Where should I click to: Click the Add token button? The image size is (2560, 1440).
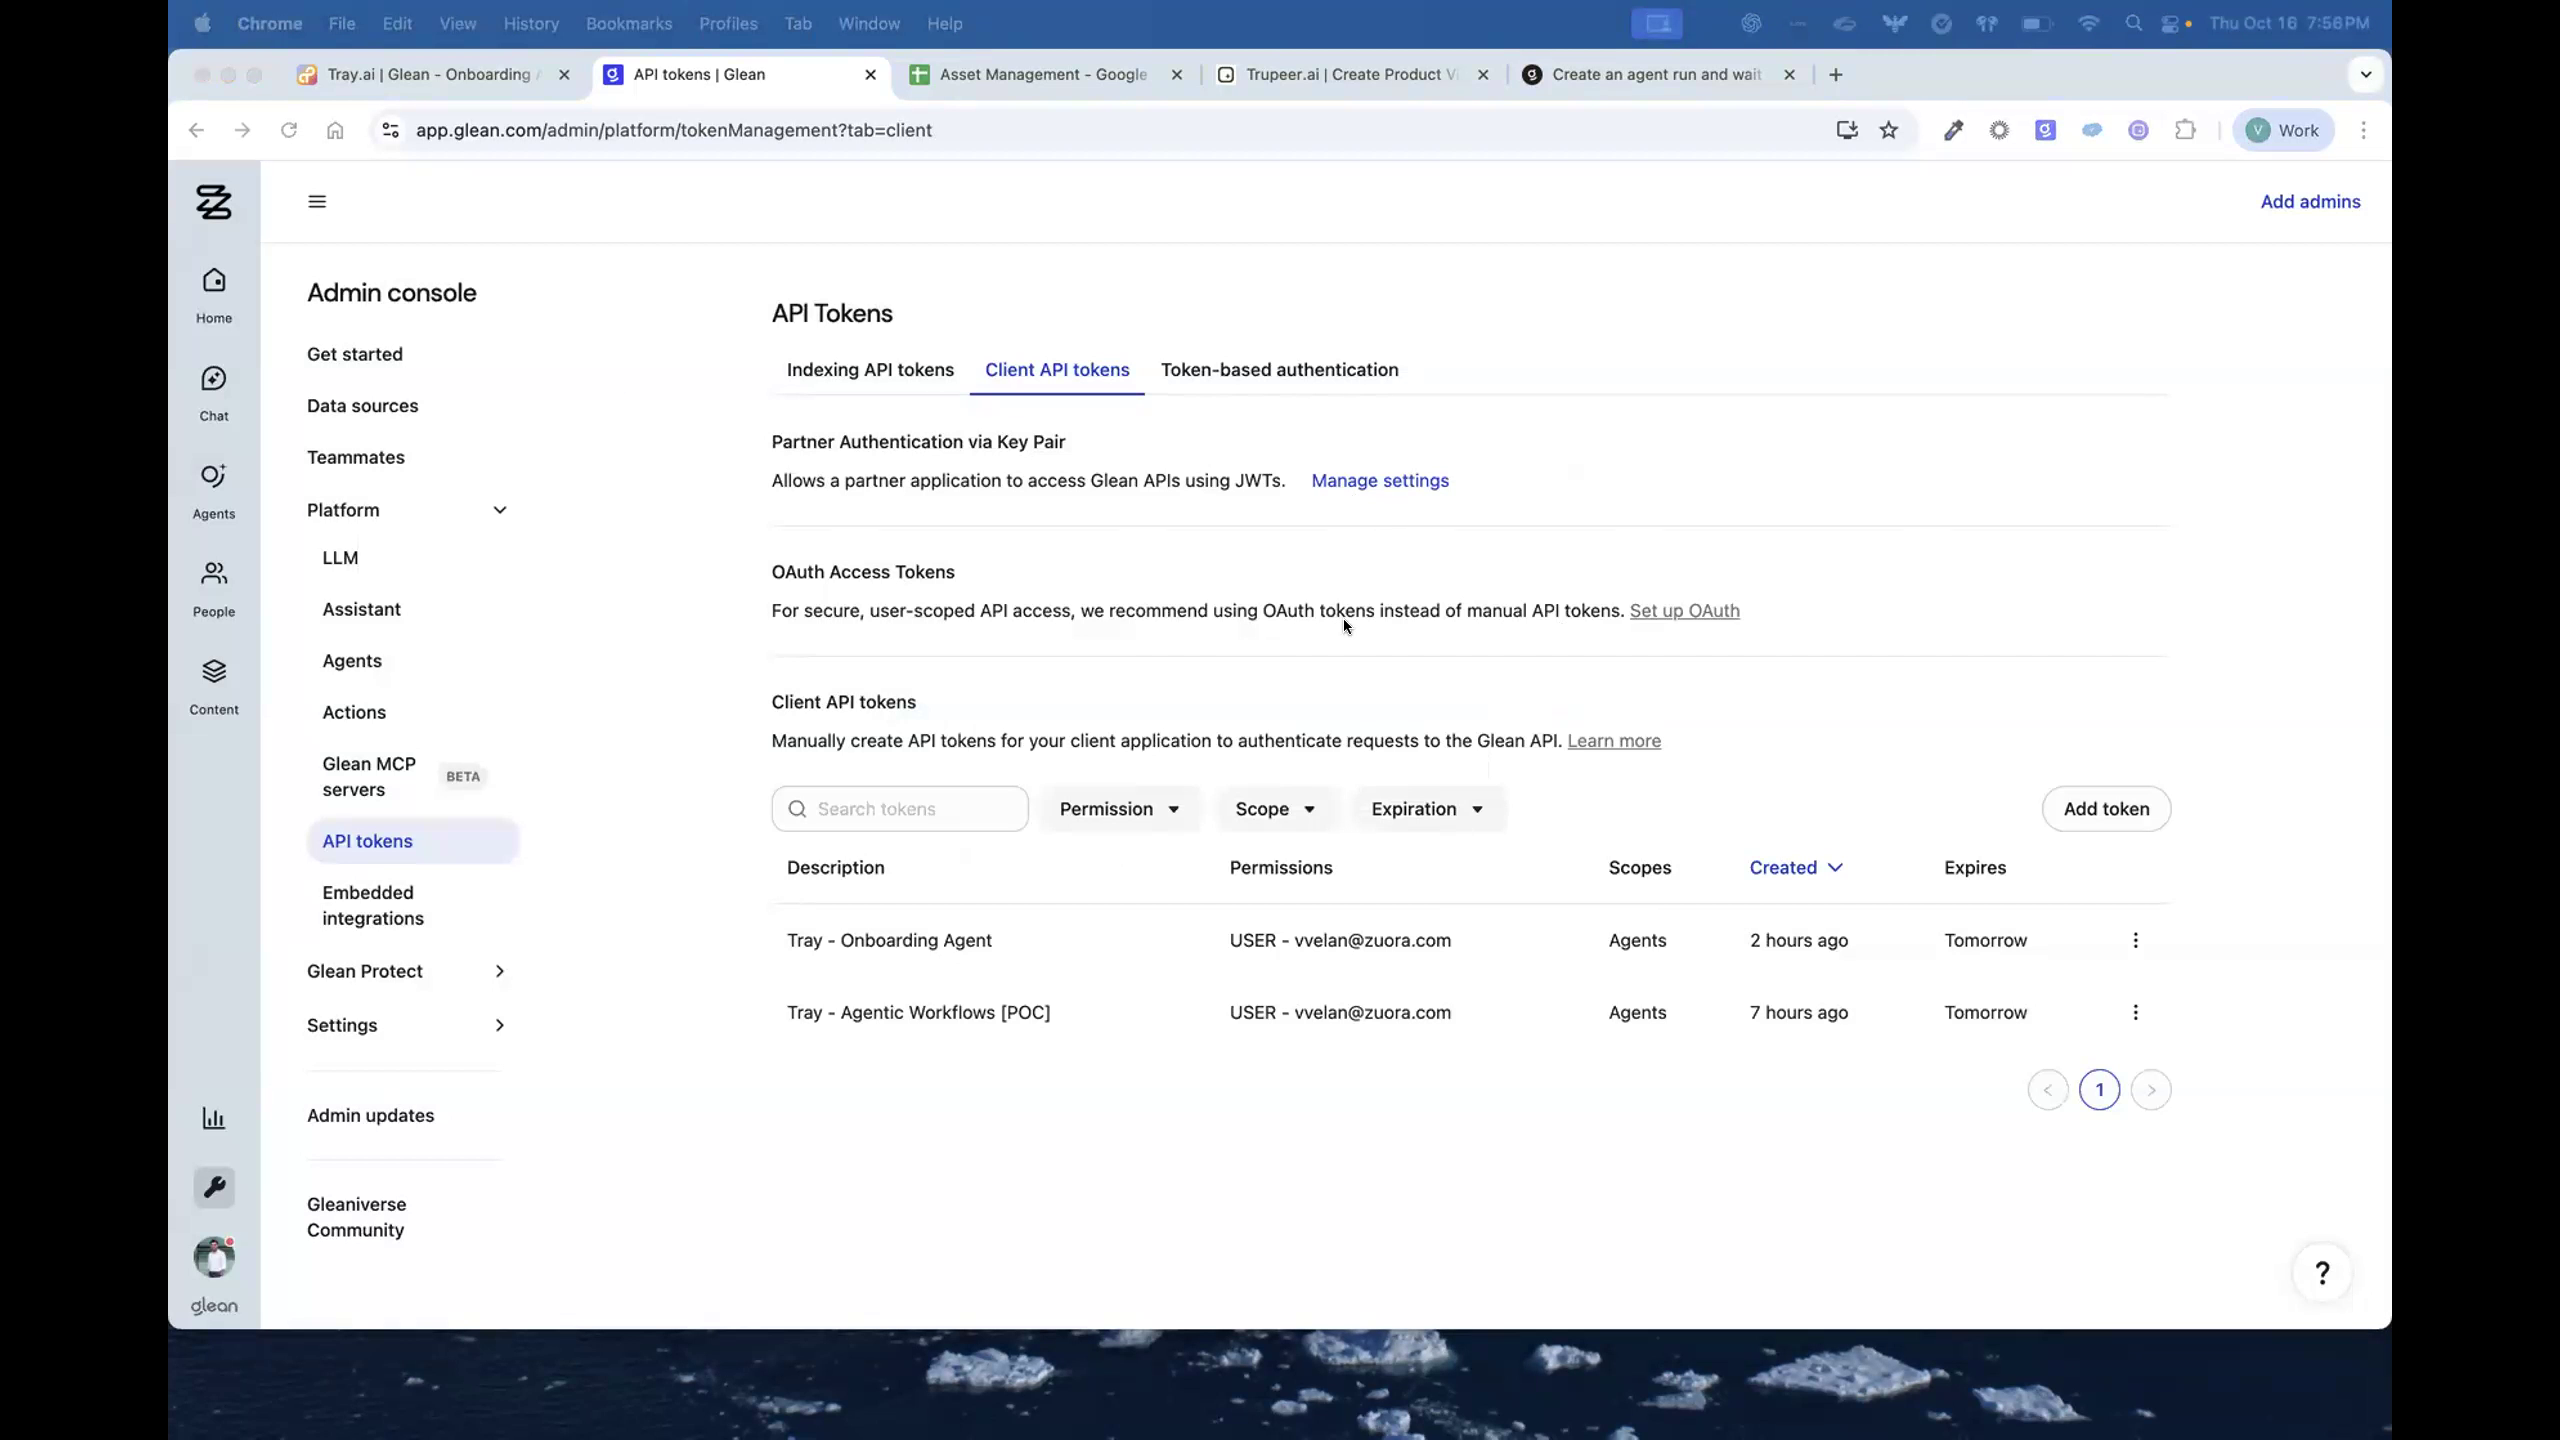pos(2106,808)
